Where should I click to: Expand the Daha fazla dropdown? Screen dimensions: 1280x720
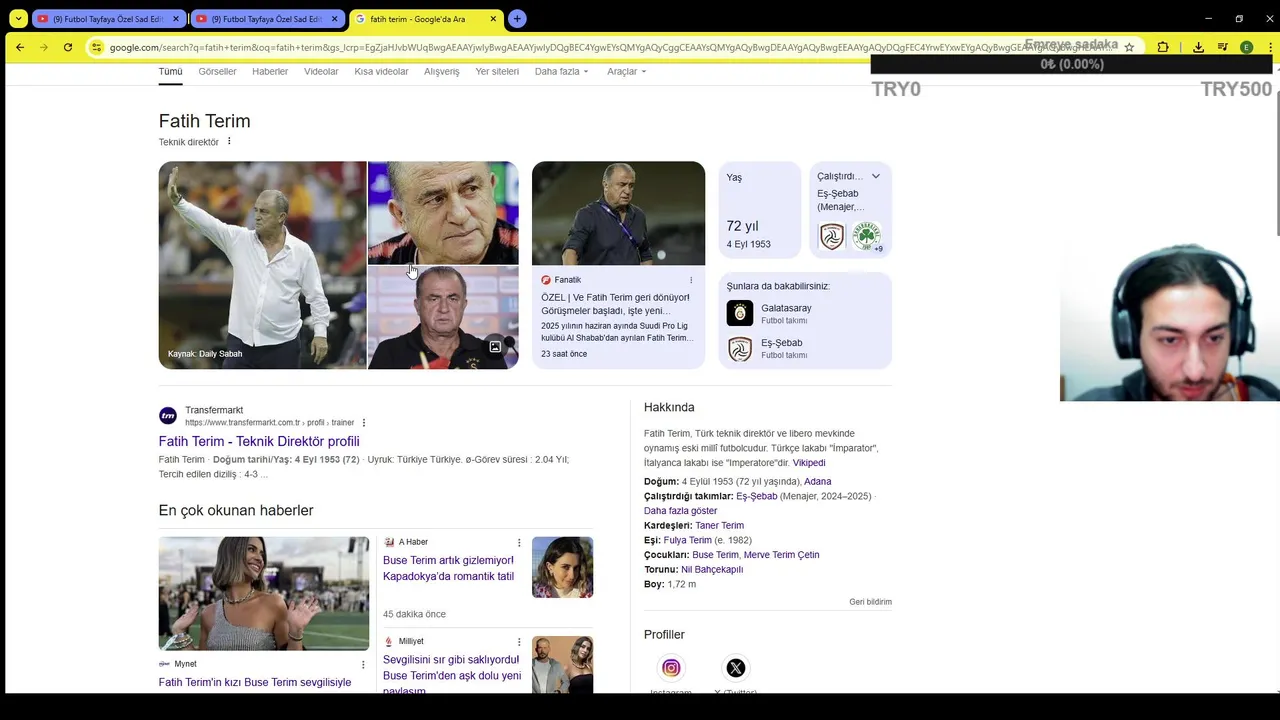coord(561,72)
